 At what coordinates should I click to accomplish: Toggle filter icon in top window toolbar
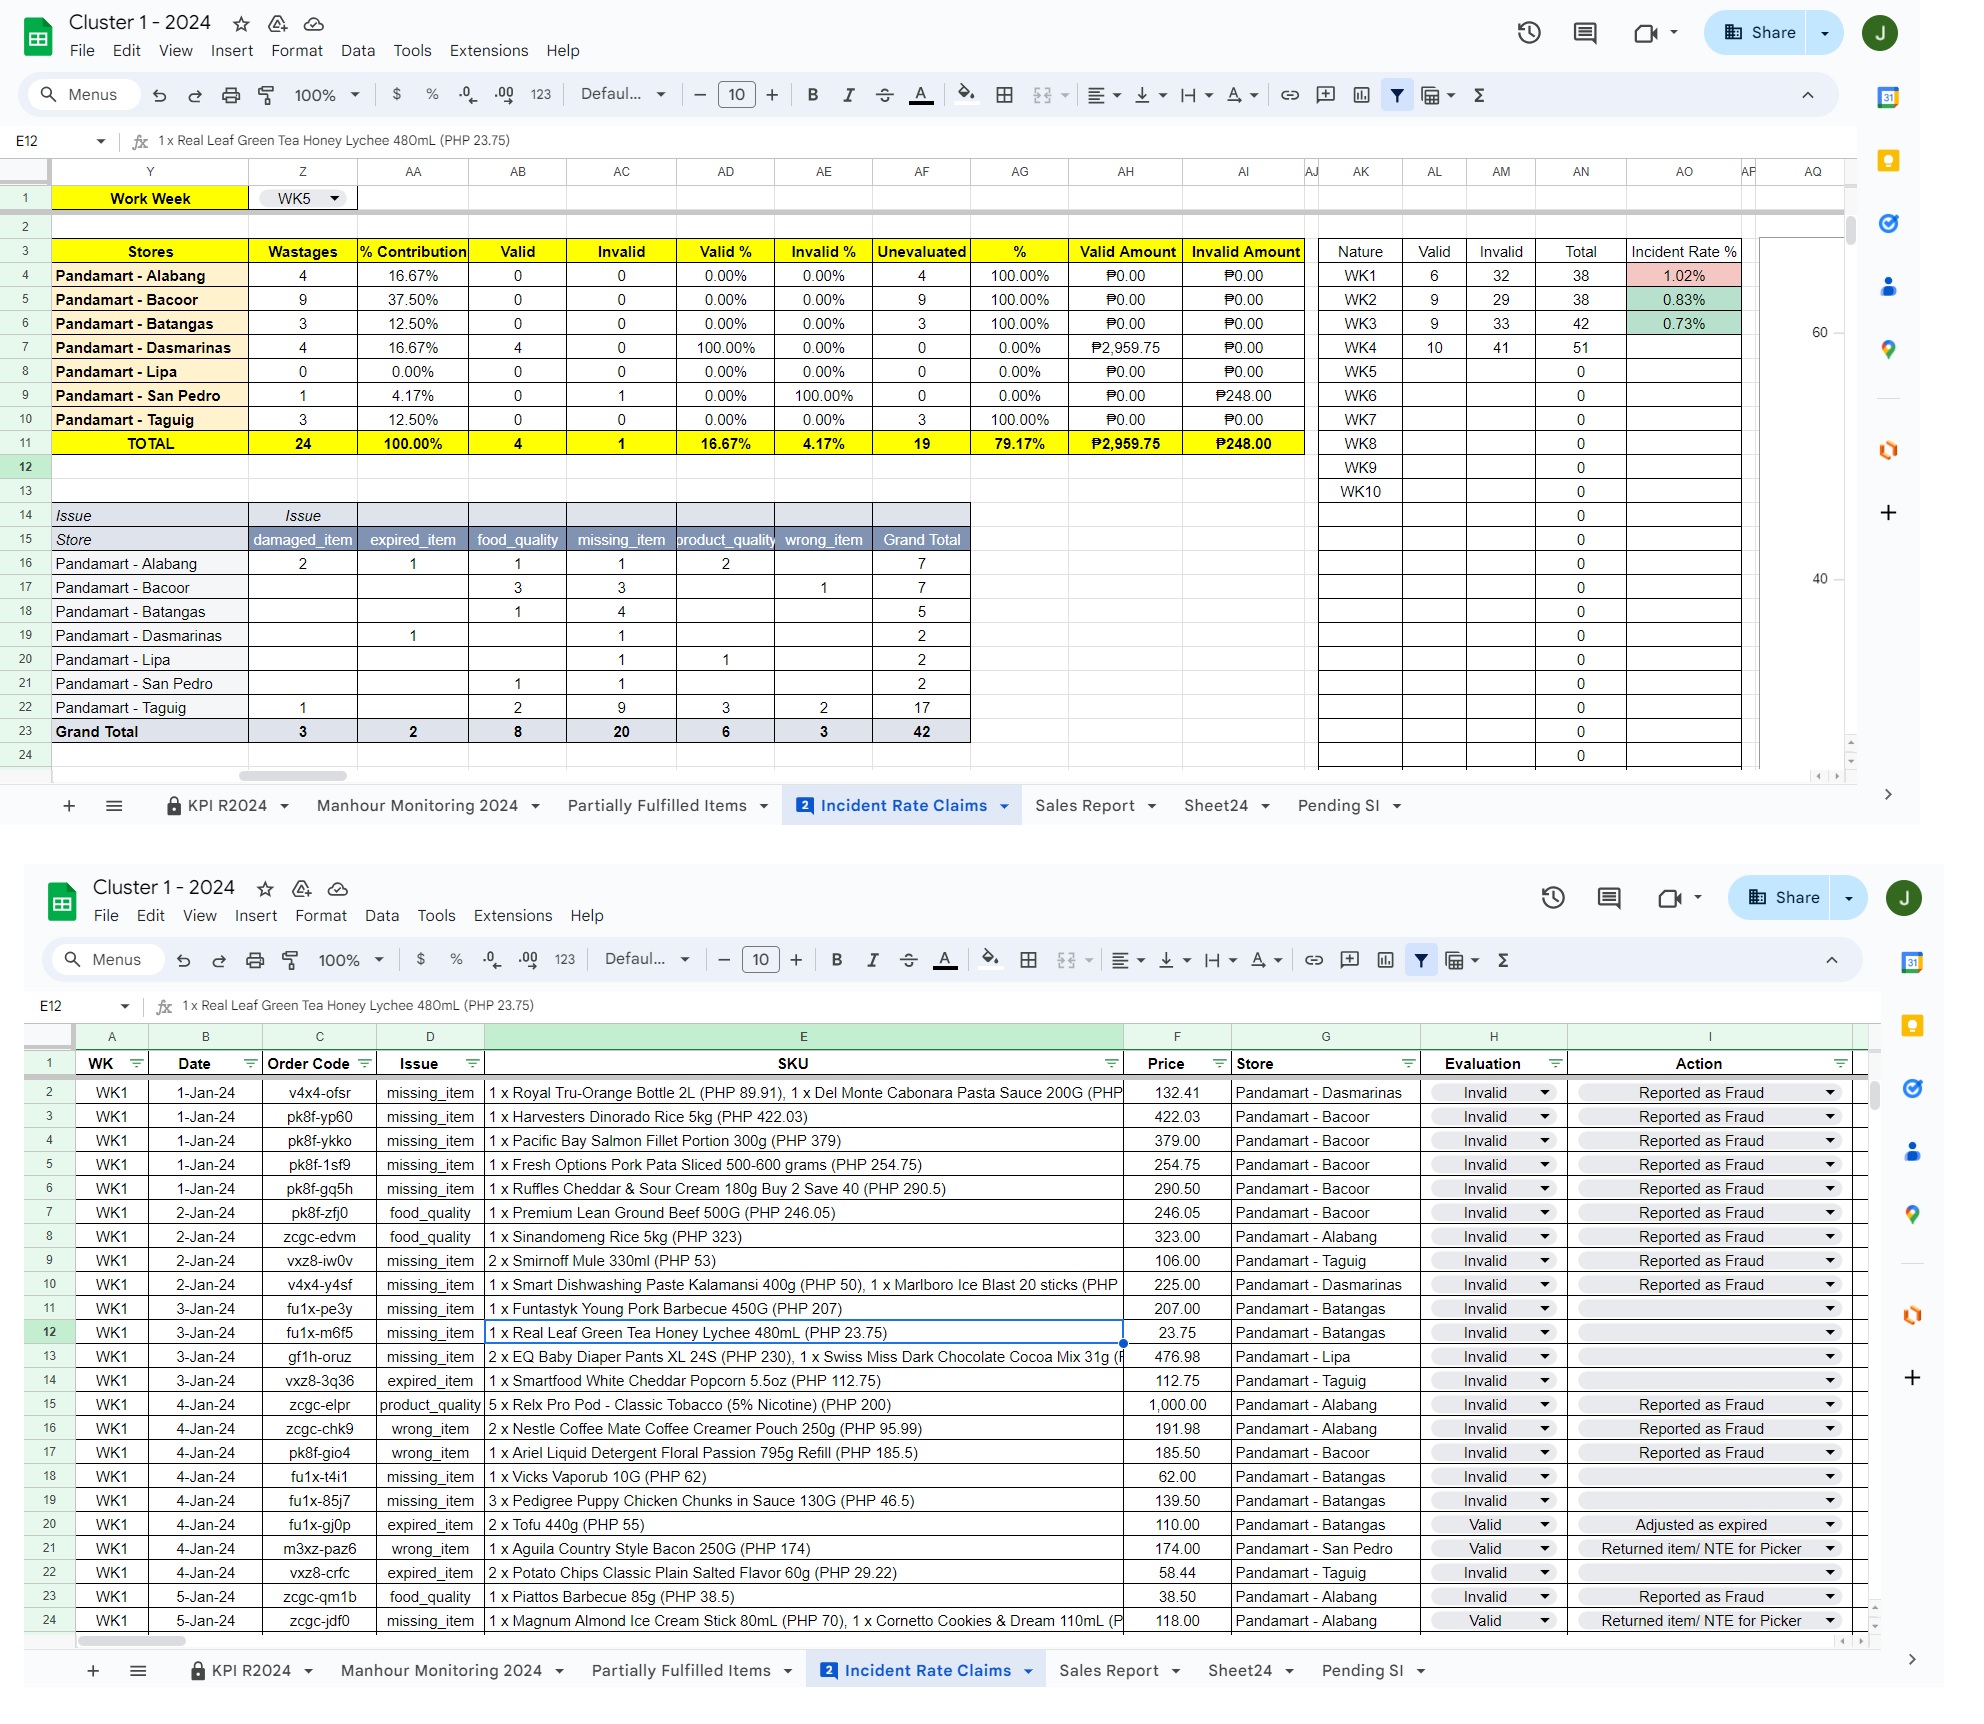click(1397, 95)
